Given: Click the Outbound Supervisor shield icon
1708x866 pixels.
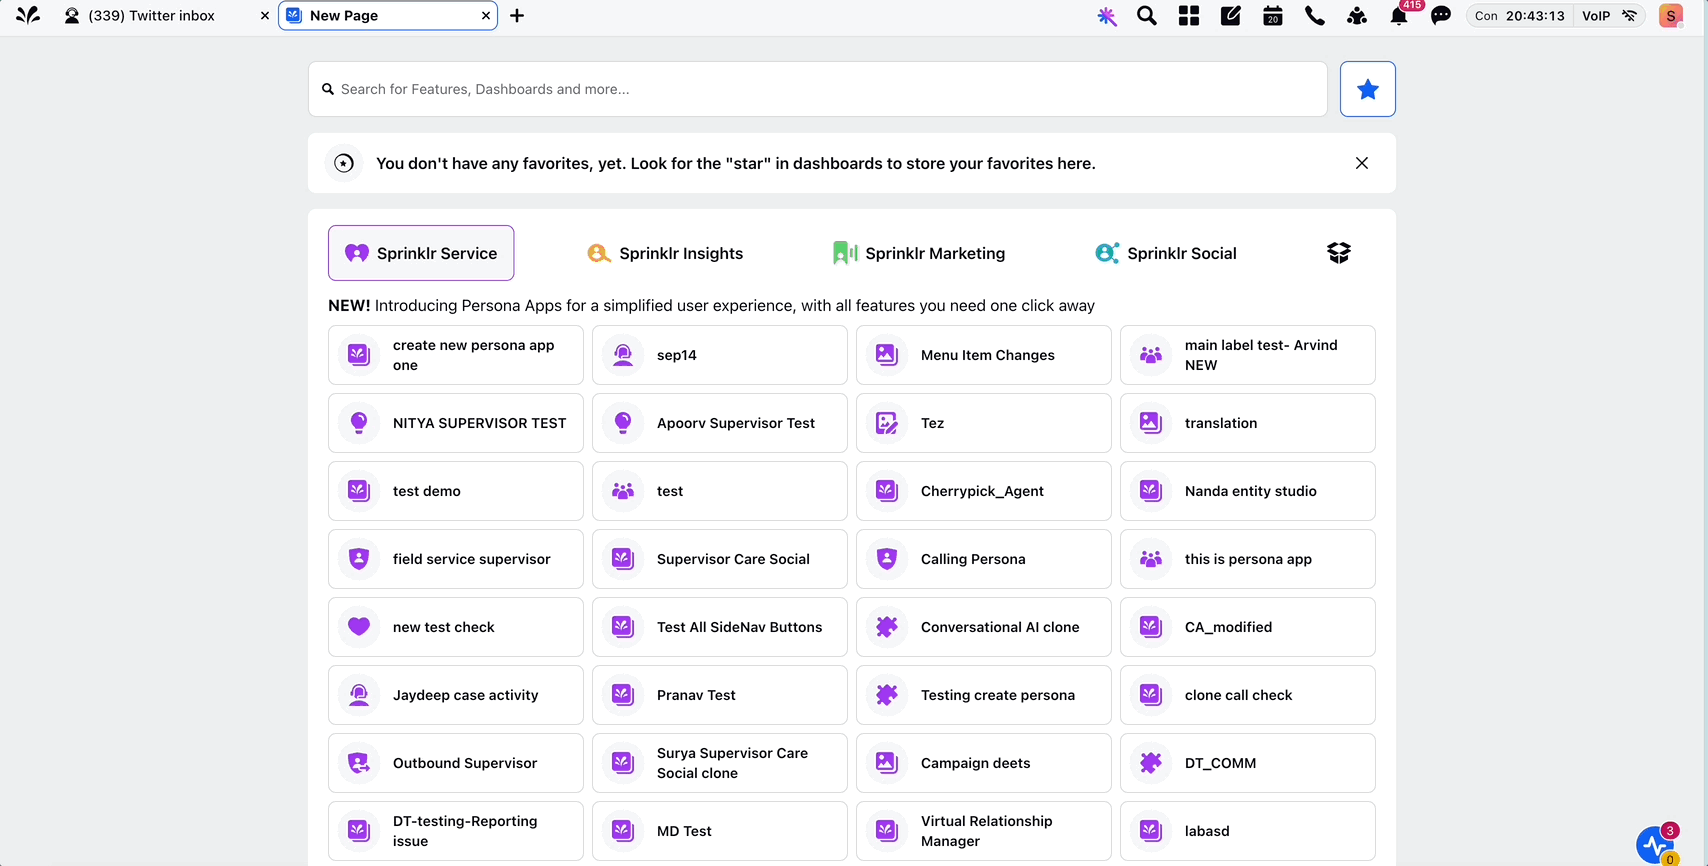Looking at the screenshot, I should coord(359,763).
